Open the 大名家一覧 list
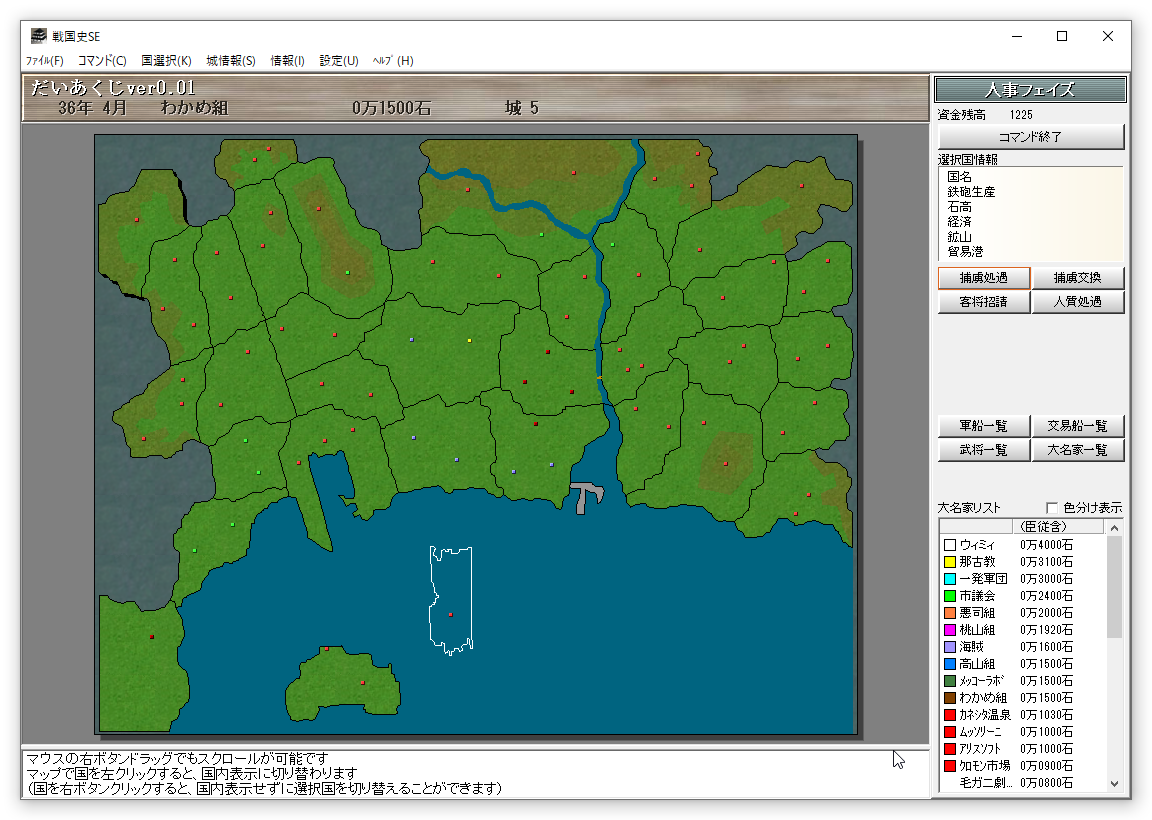 tap(1078, 450)
